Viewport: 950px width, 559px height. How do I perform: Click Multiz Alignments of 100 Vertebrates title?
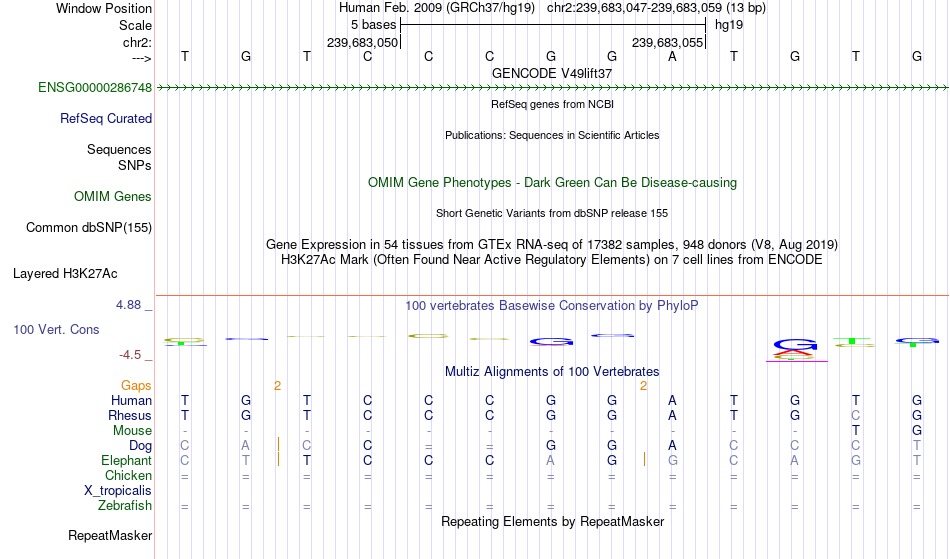(552, 372)
